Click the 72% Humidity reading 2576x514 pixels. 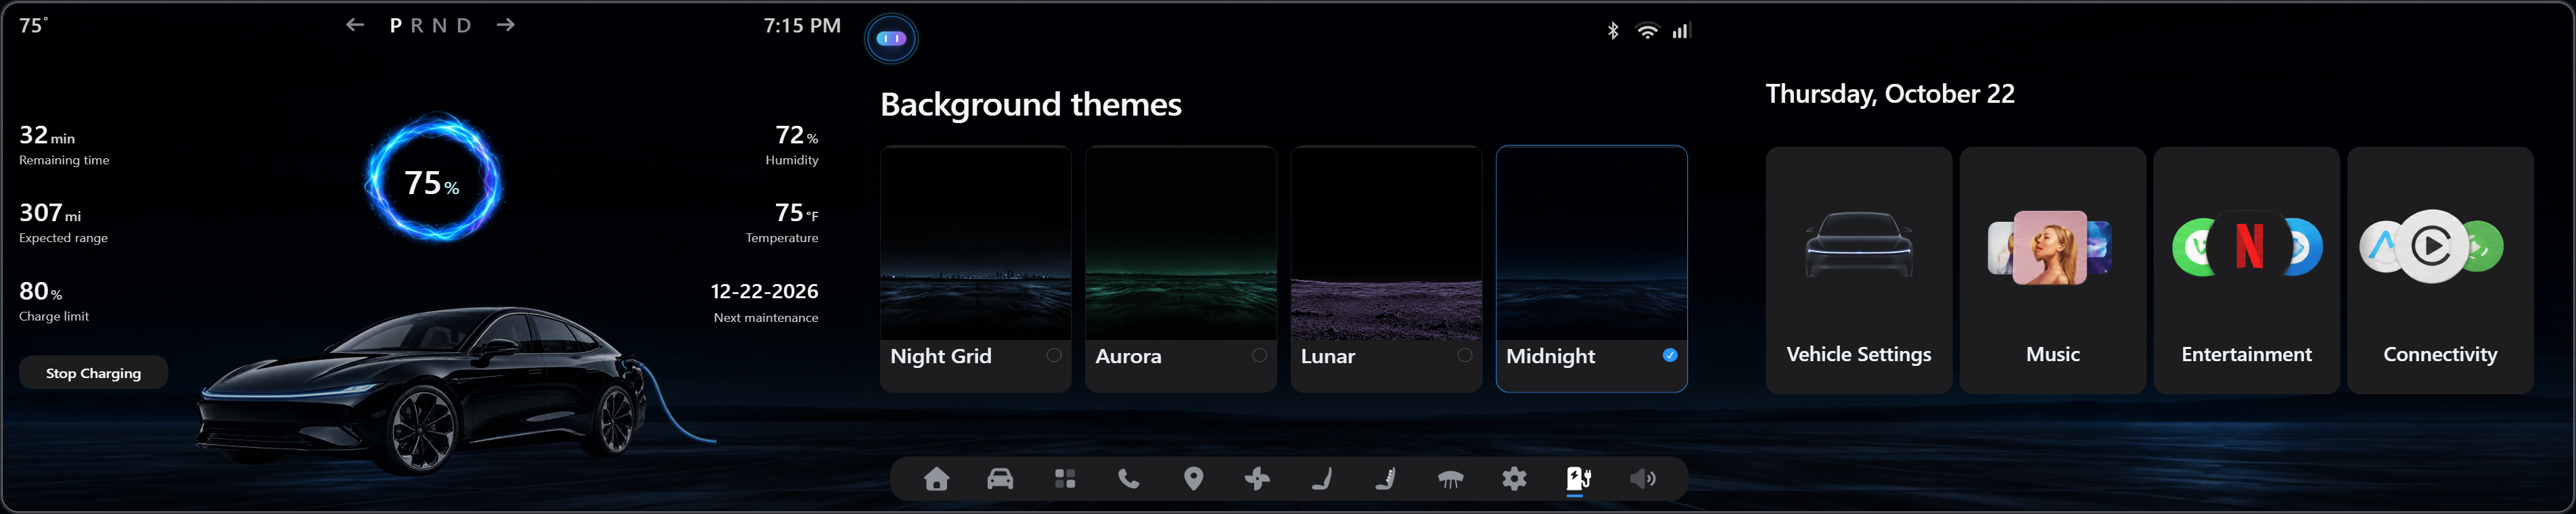pyautogui.click(x=796, y=135)
